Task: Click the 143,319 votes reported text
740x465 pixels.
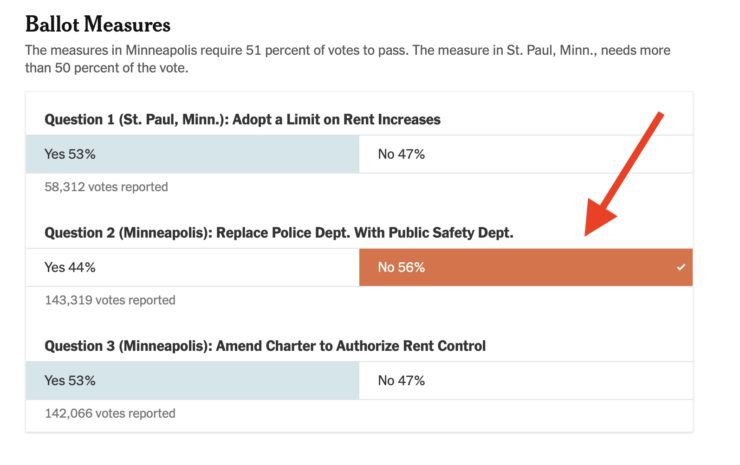Action: [x=110, y=300]
